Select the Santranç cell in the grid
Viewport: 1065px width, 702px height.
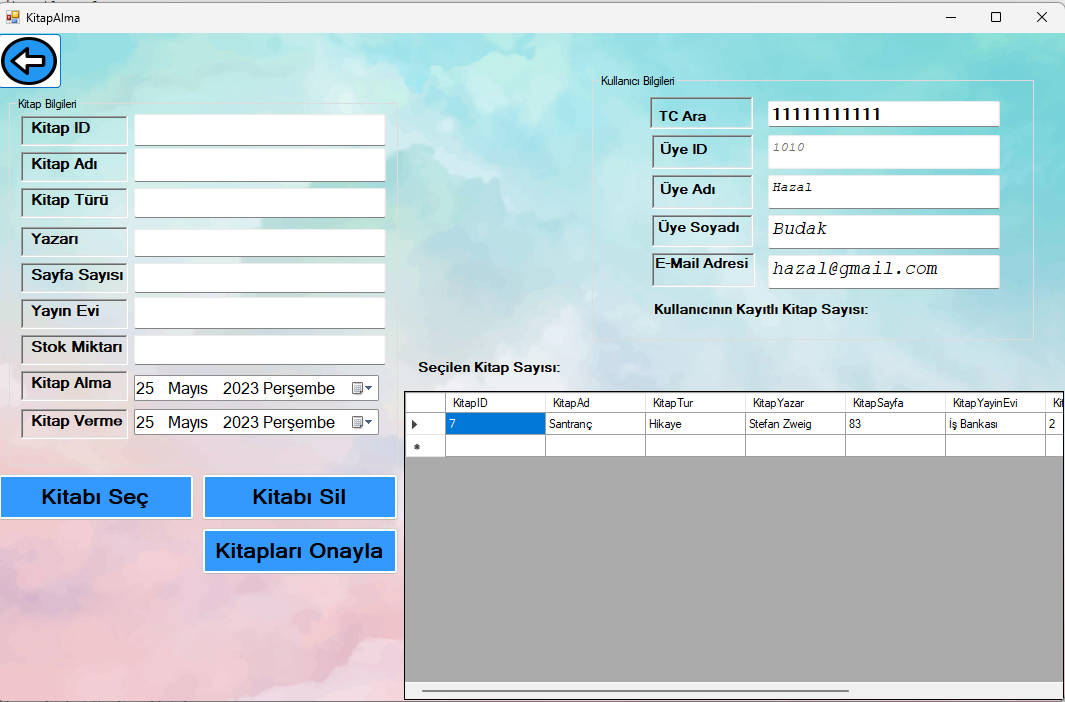click(595, 423)
